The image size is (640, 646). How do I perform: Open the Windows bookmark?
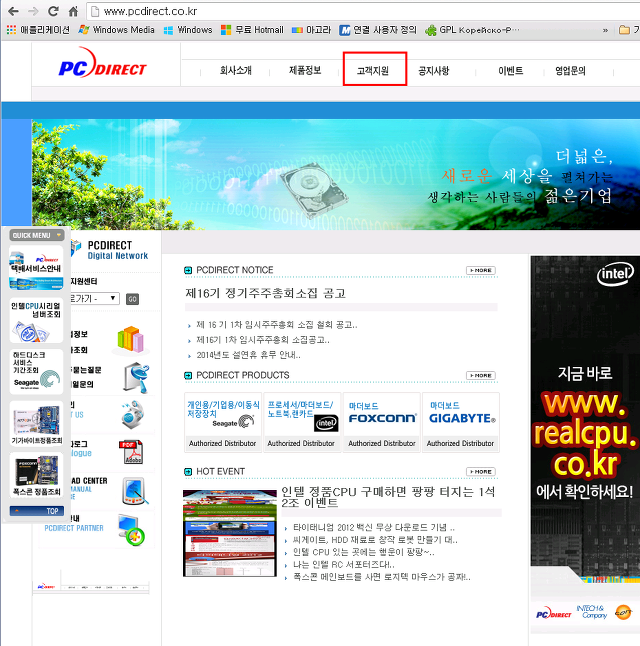[188, 30]
